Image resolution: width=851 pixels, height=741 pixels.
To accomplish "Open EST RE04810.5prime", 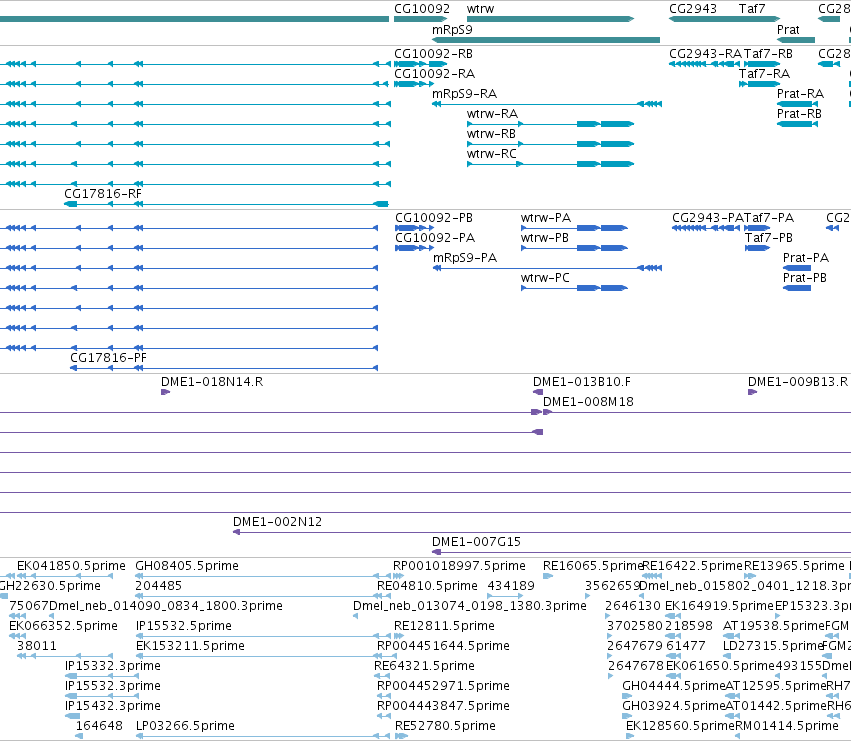I will pyautogui.click(x=427, y=586).
